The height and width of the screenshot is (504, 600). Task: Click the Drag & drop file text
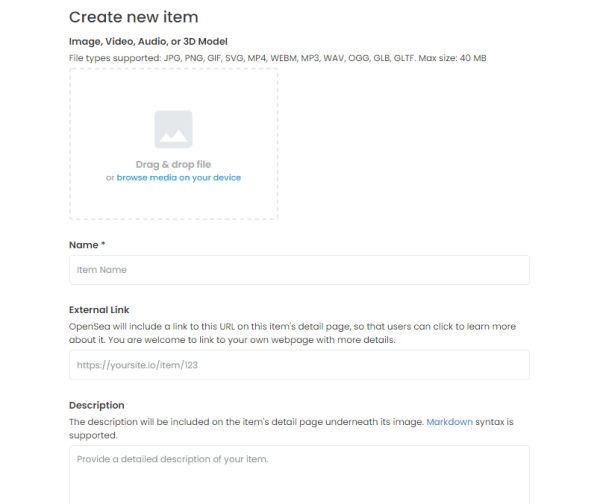[x=173, y=165]
